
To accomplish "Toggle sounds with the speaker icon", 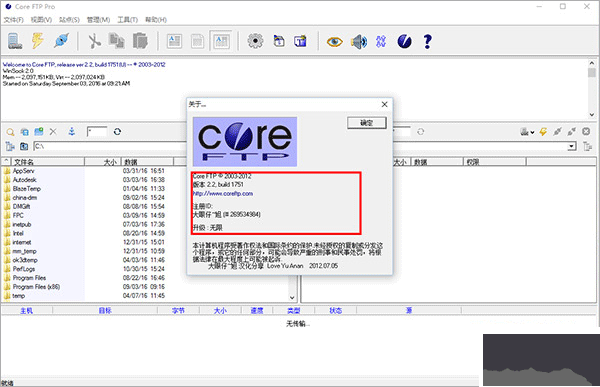I will (359, 41).
